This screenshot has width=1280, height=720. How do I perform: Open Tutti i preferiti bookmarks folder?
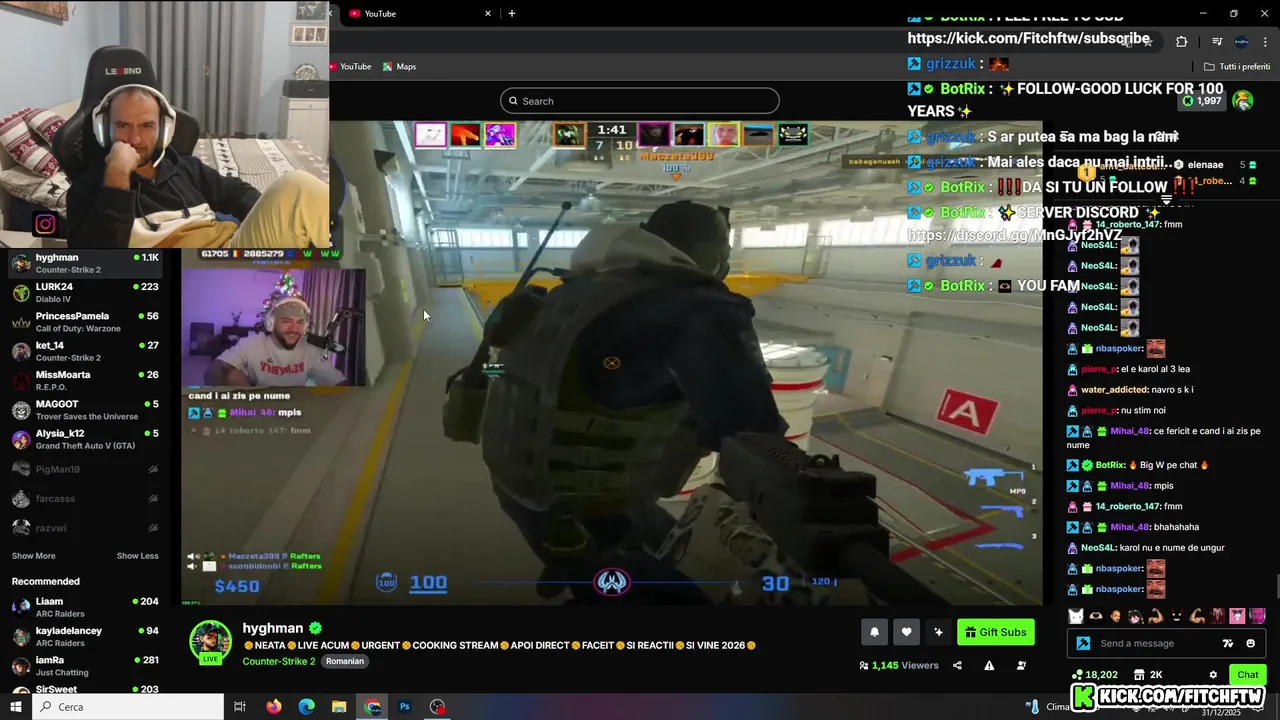pos(1236,67)
